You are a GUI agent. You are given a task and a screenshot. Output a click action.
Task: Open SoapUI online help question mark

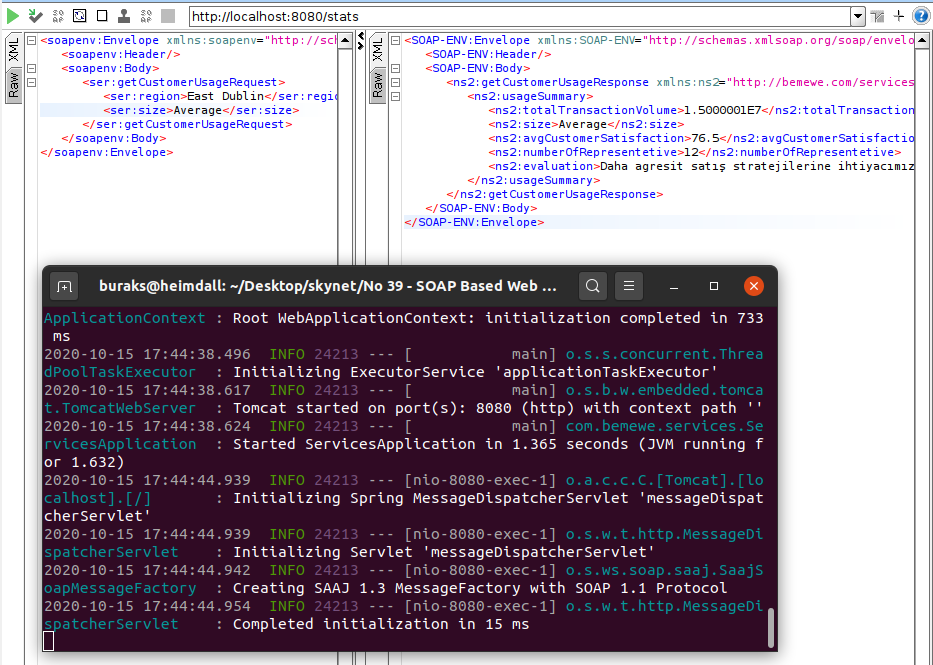pos(920,16)
